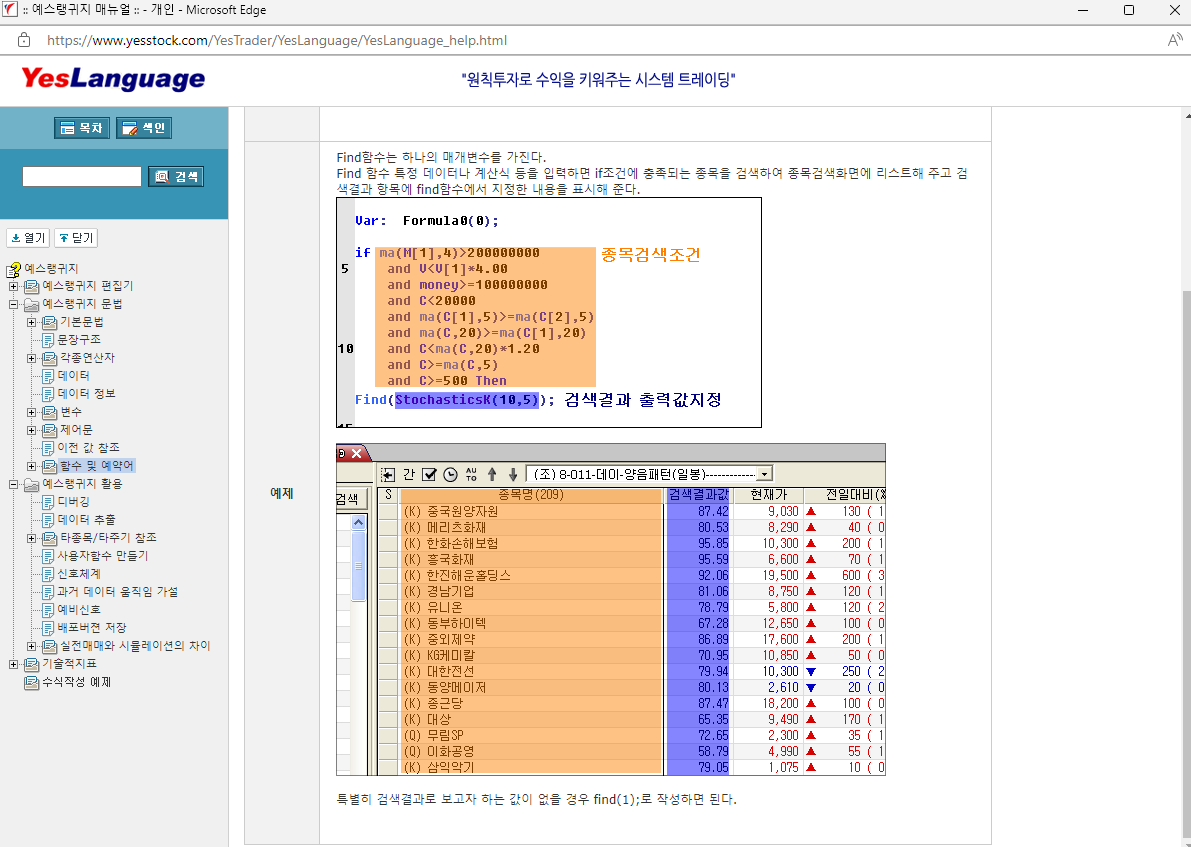Toggle the checkbox icon in screenshot toolbar
The width and height of the screenshot is (1191, 847).
[429, 474]
